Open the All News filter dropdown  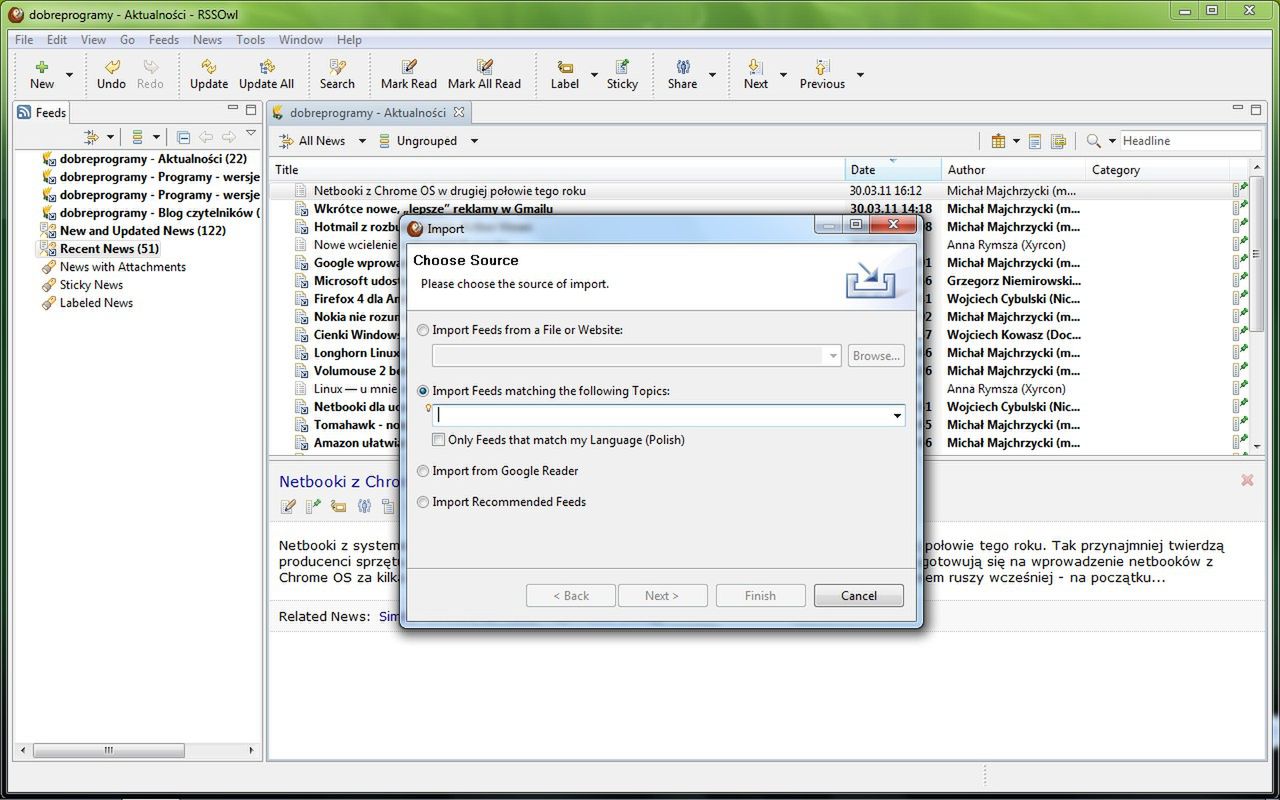pyautogui.click(x=362, y=141)
